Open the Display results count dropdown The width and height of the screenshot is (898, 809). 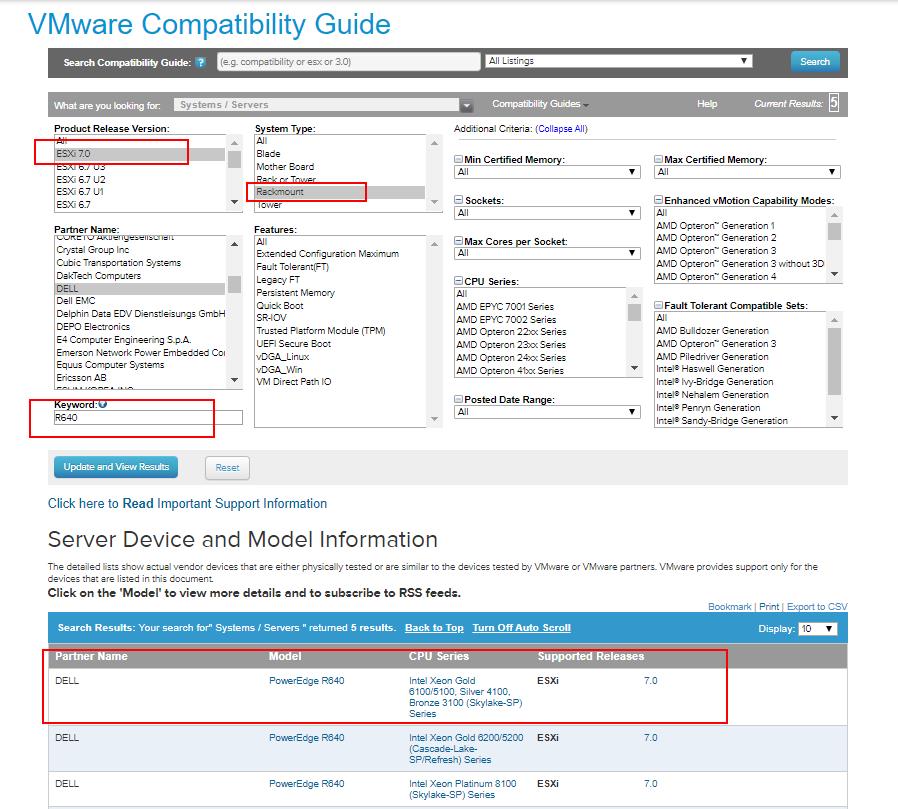[x=817, y=629]
